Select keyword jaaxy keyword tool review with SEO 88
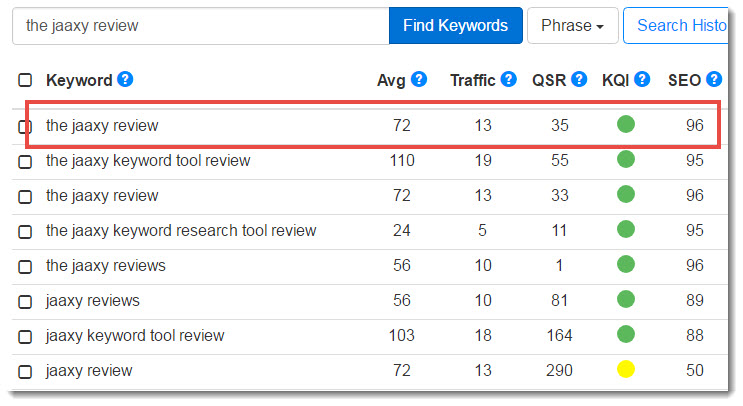 tap(135, 336)
